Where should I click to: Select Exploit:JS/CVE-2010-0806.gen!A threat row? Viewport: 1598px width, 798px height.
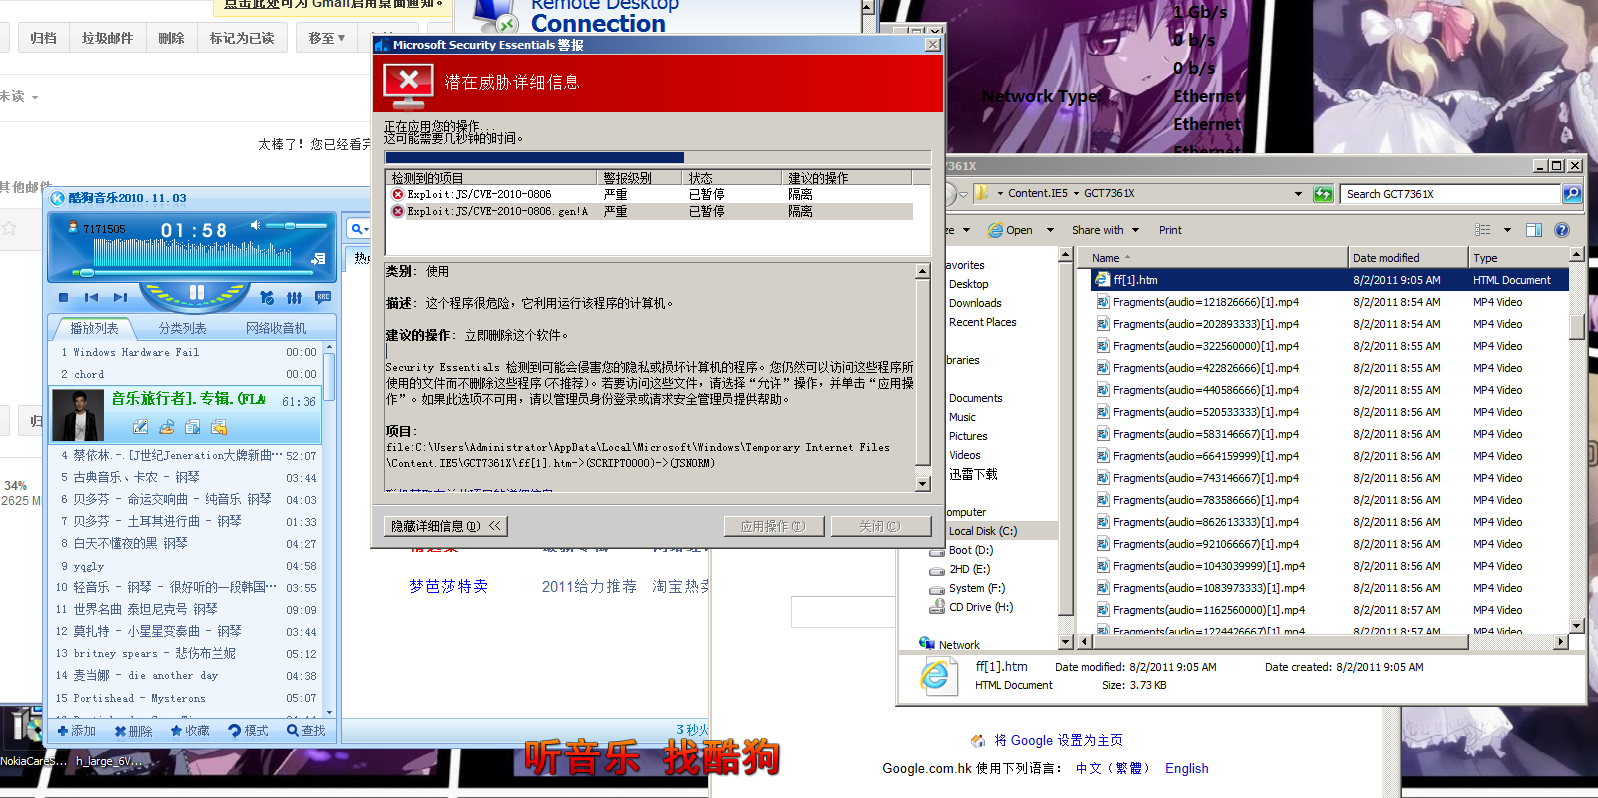point(650,211)
